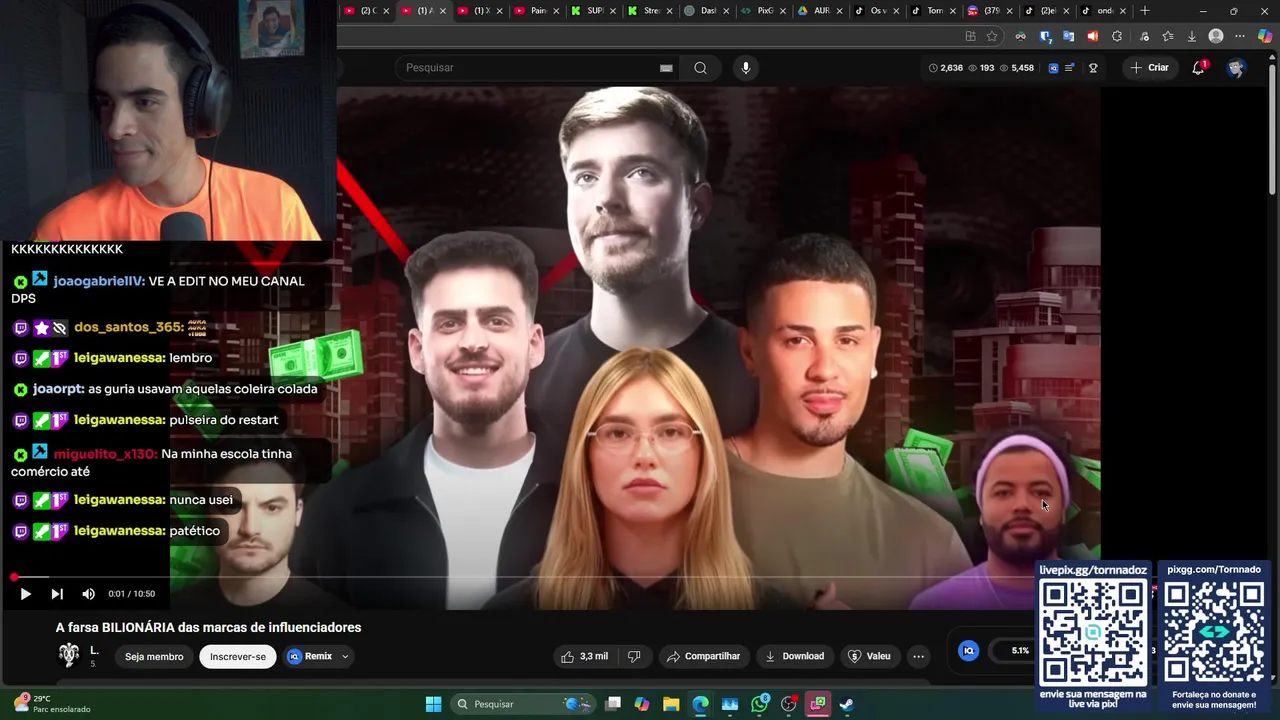1280x720 pixels.
Task: Click the pixgg.com/Tornnado QR code
Action: pos(1214,631)
